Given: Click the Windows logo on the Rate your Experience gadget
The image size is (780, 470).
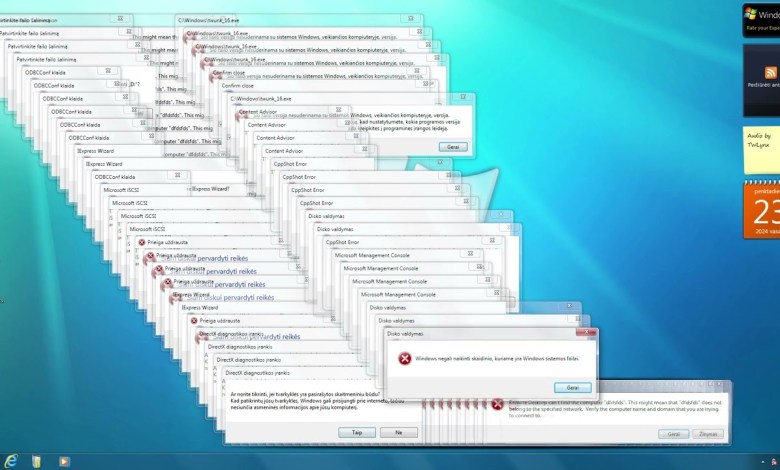Looking at the screenshot, I should click(751, 14).
